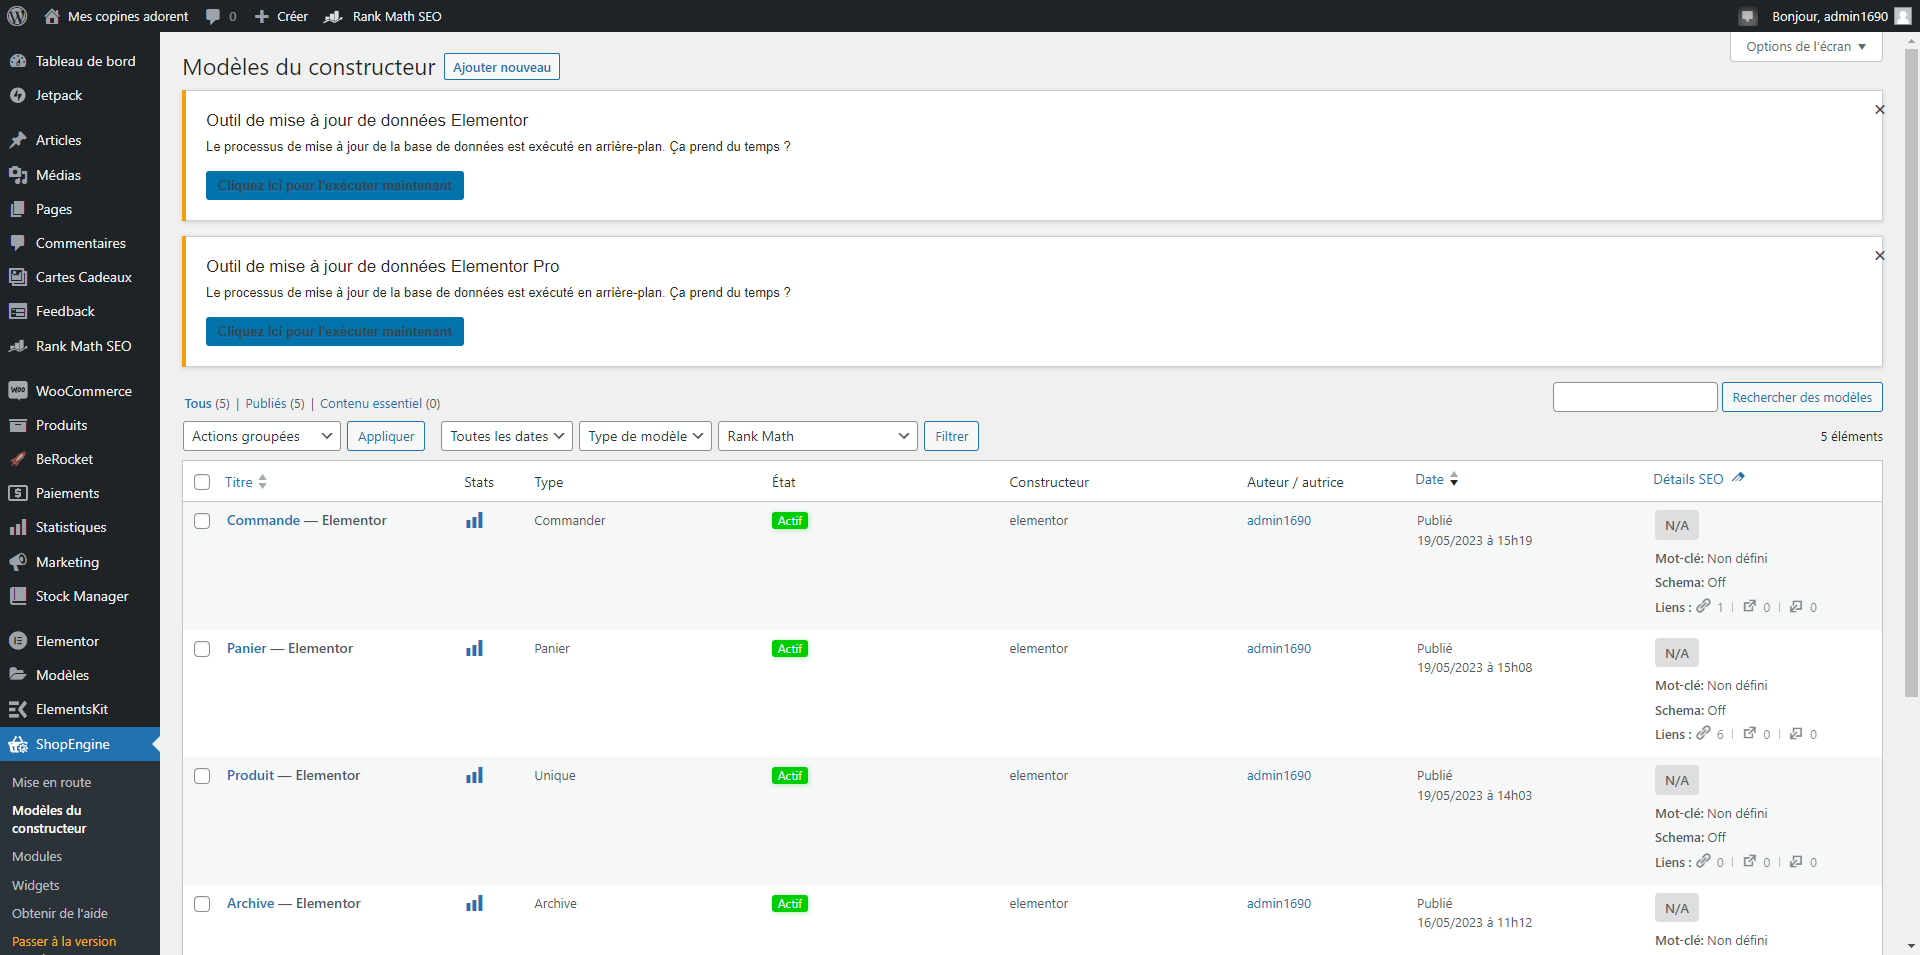Run Elementor data update now button
The image size is (1920, 955).
335,186
